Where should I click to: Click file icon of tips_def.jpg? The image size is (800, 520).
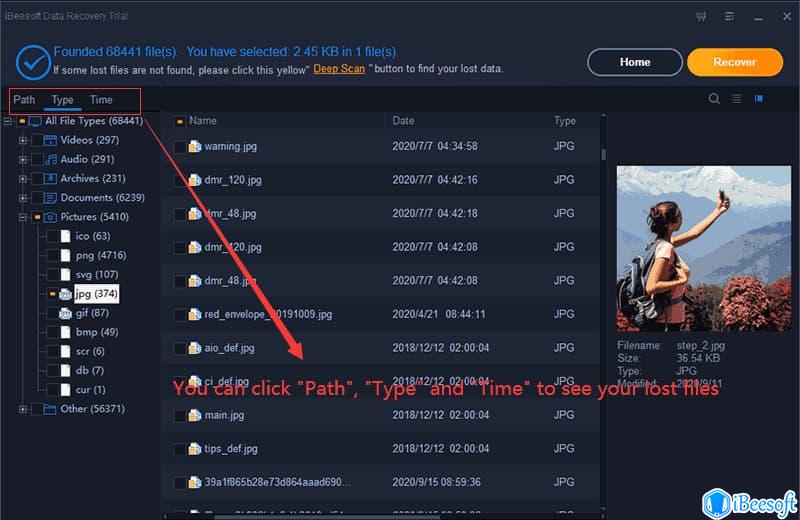pyautogui.click(x=194, y=450)
